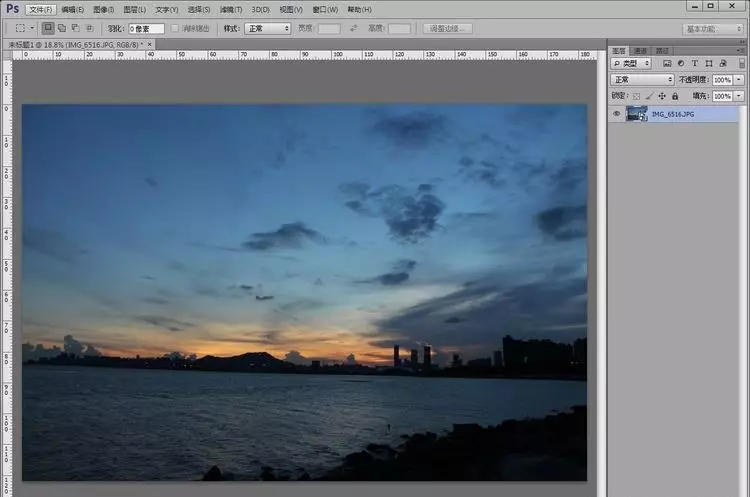Filter layers by shape layers icon

(x=709, y=63)
